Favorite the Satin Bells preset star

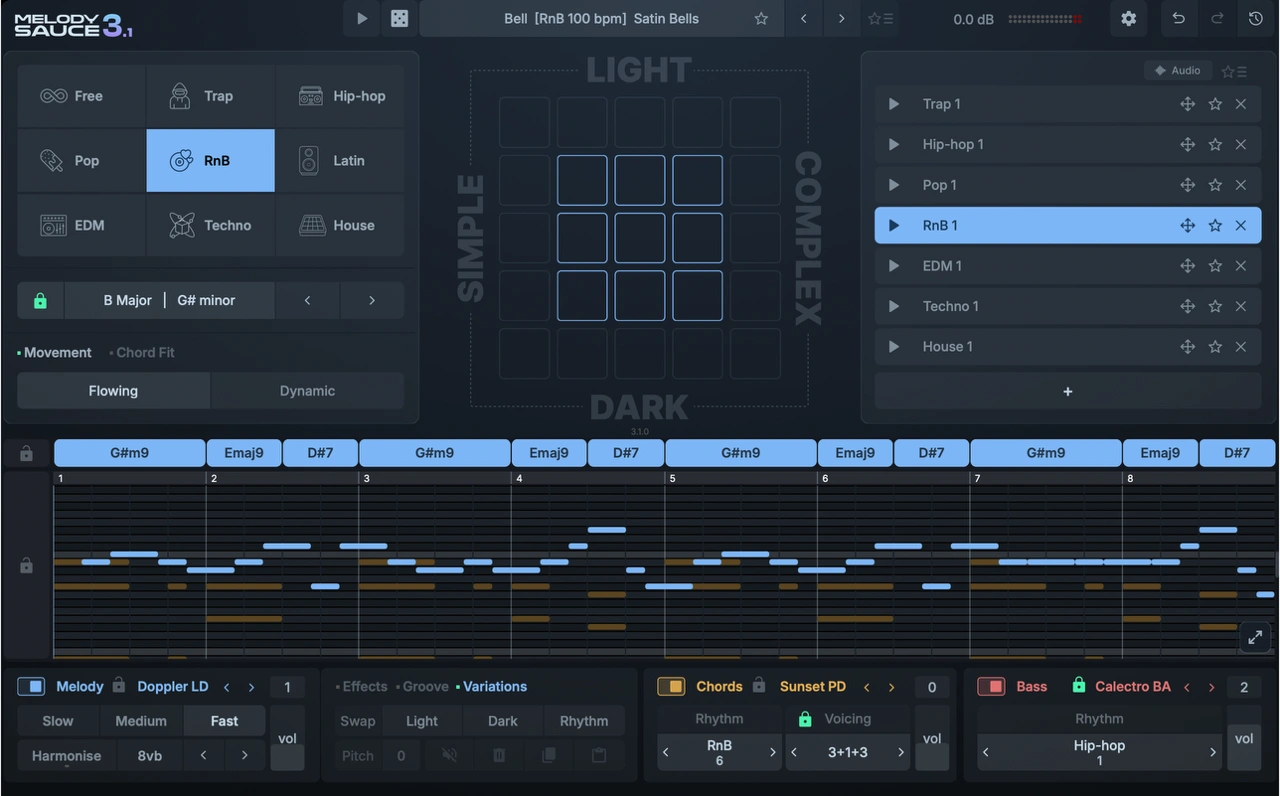pos(761,18)
